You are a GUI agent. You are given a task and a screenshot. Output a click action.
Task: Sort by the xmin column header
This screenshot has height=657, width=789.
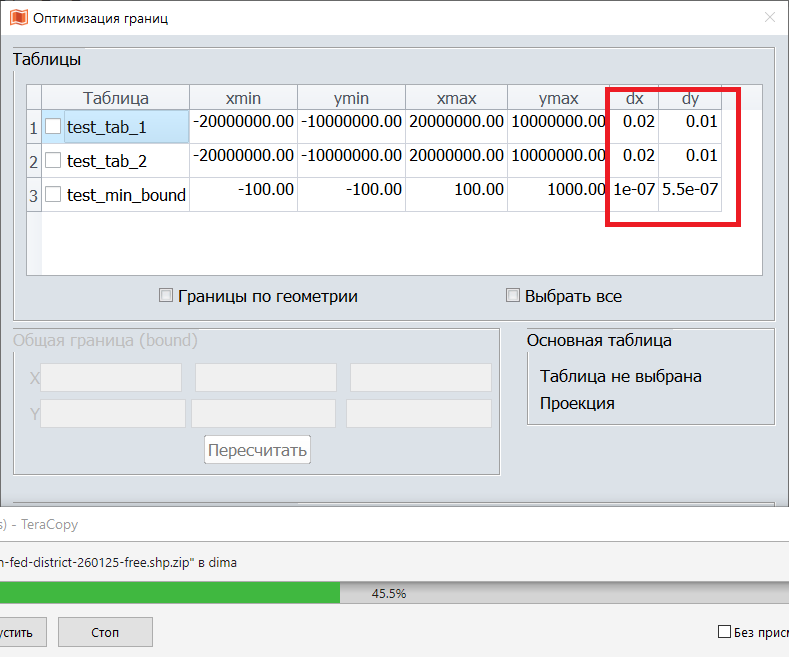tap(243, 98)
